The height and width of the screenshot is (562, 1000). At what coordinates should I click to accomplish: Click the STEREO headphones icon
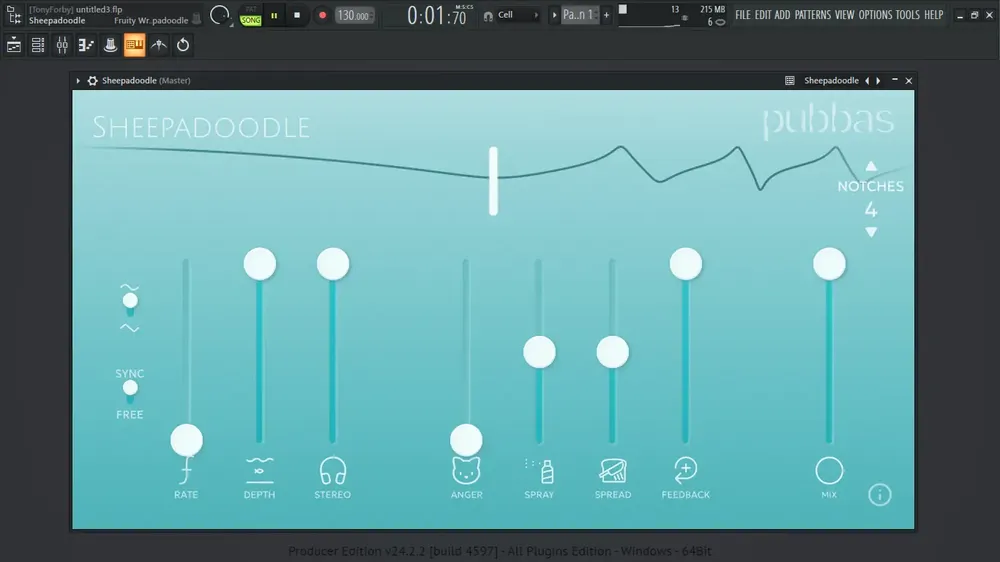coord(333,471)
